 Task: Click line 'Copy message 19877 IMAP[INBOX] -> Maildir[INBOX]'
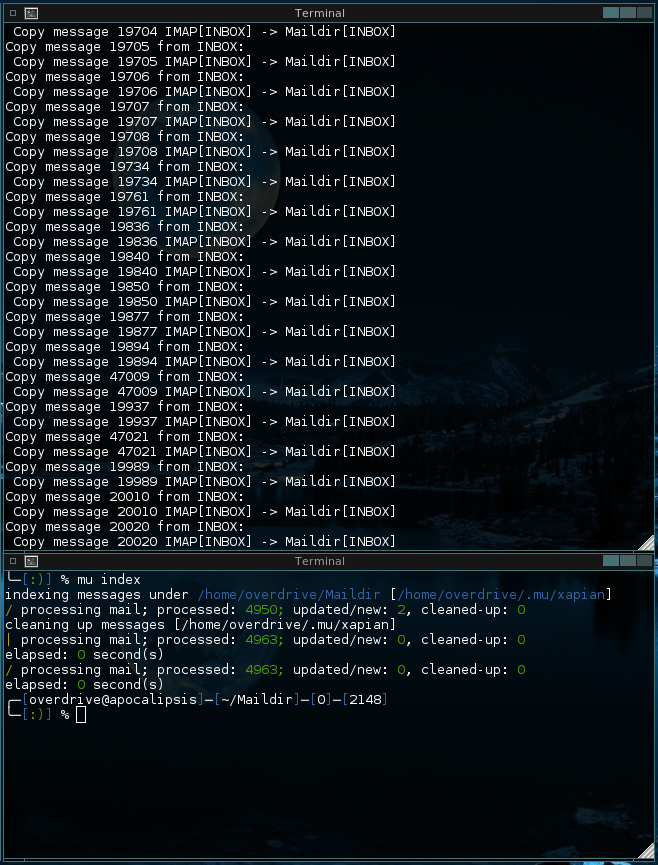pos(205,332)
